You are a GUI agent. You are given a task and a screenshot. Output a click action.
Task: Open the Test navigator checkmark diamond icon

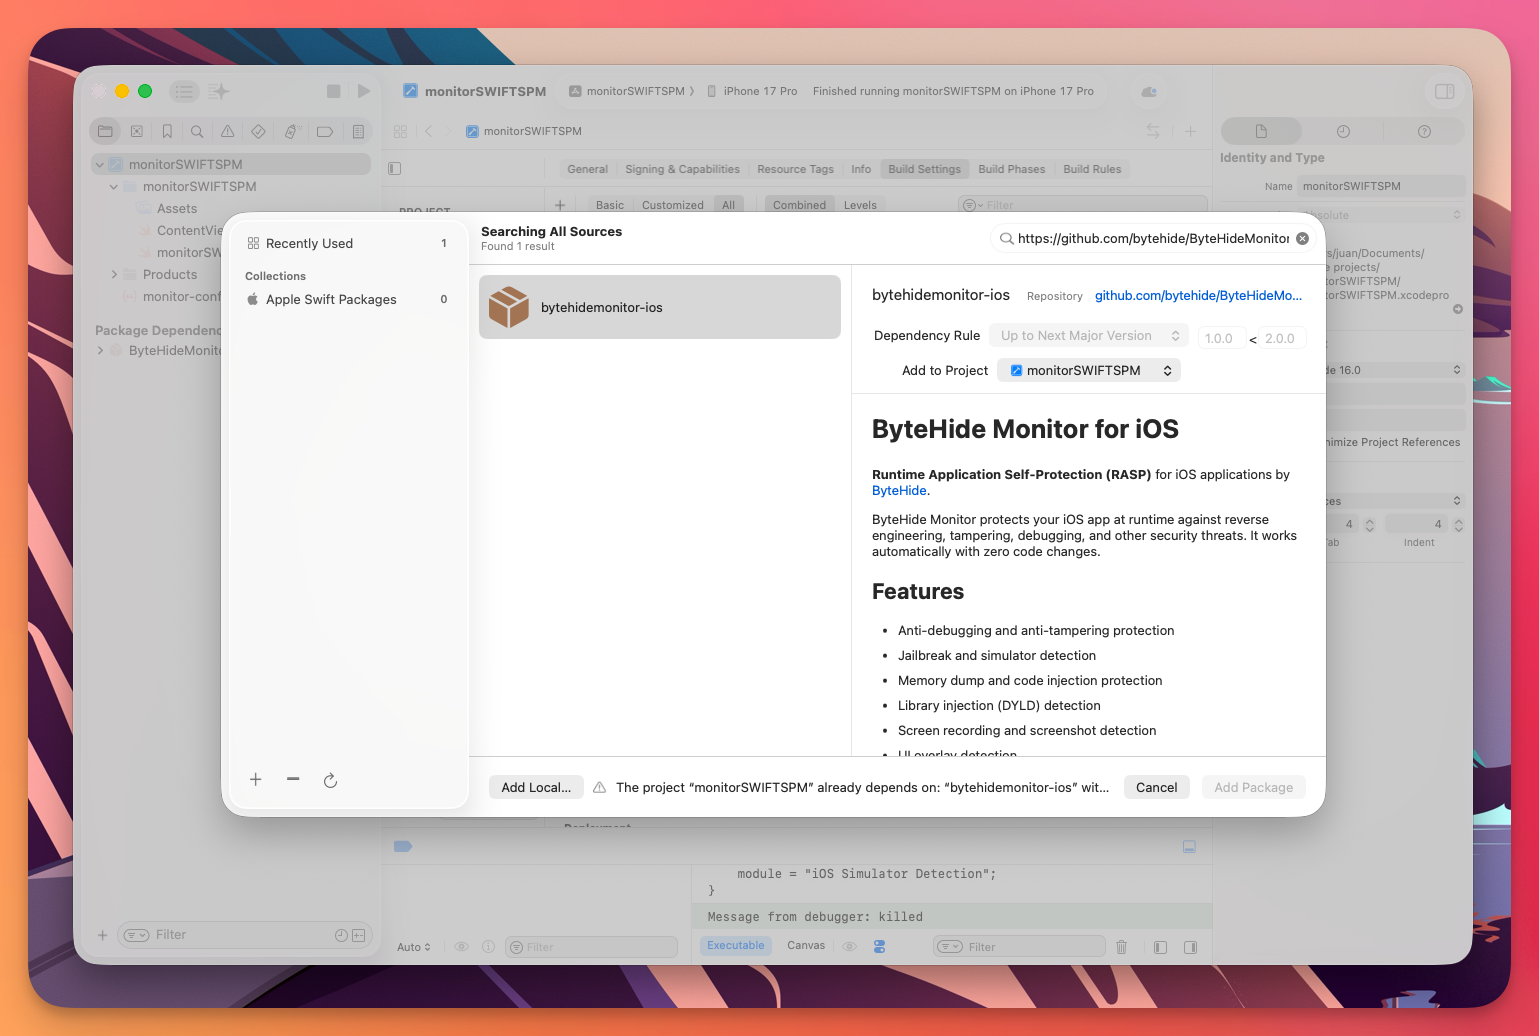click(x=258, y=130)
